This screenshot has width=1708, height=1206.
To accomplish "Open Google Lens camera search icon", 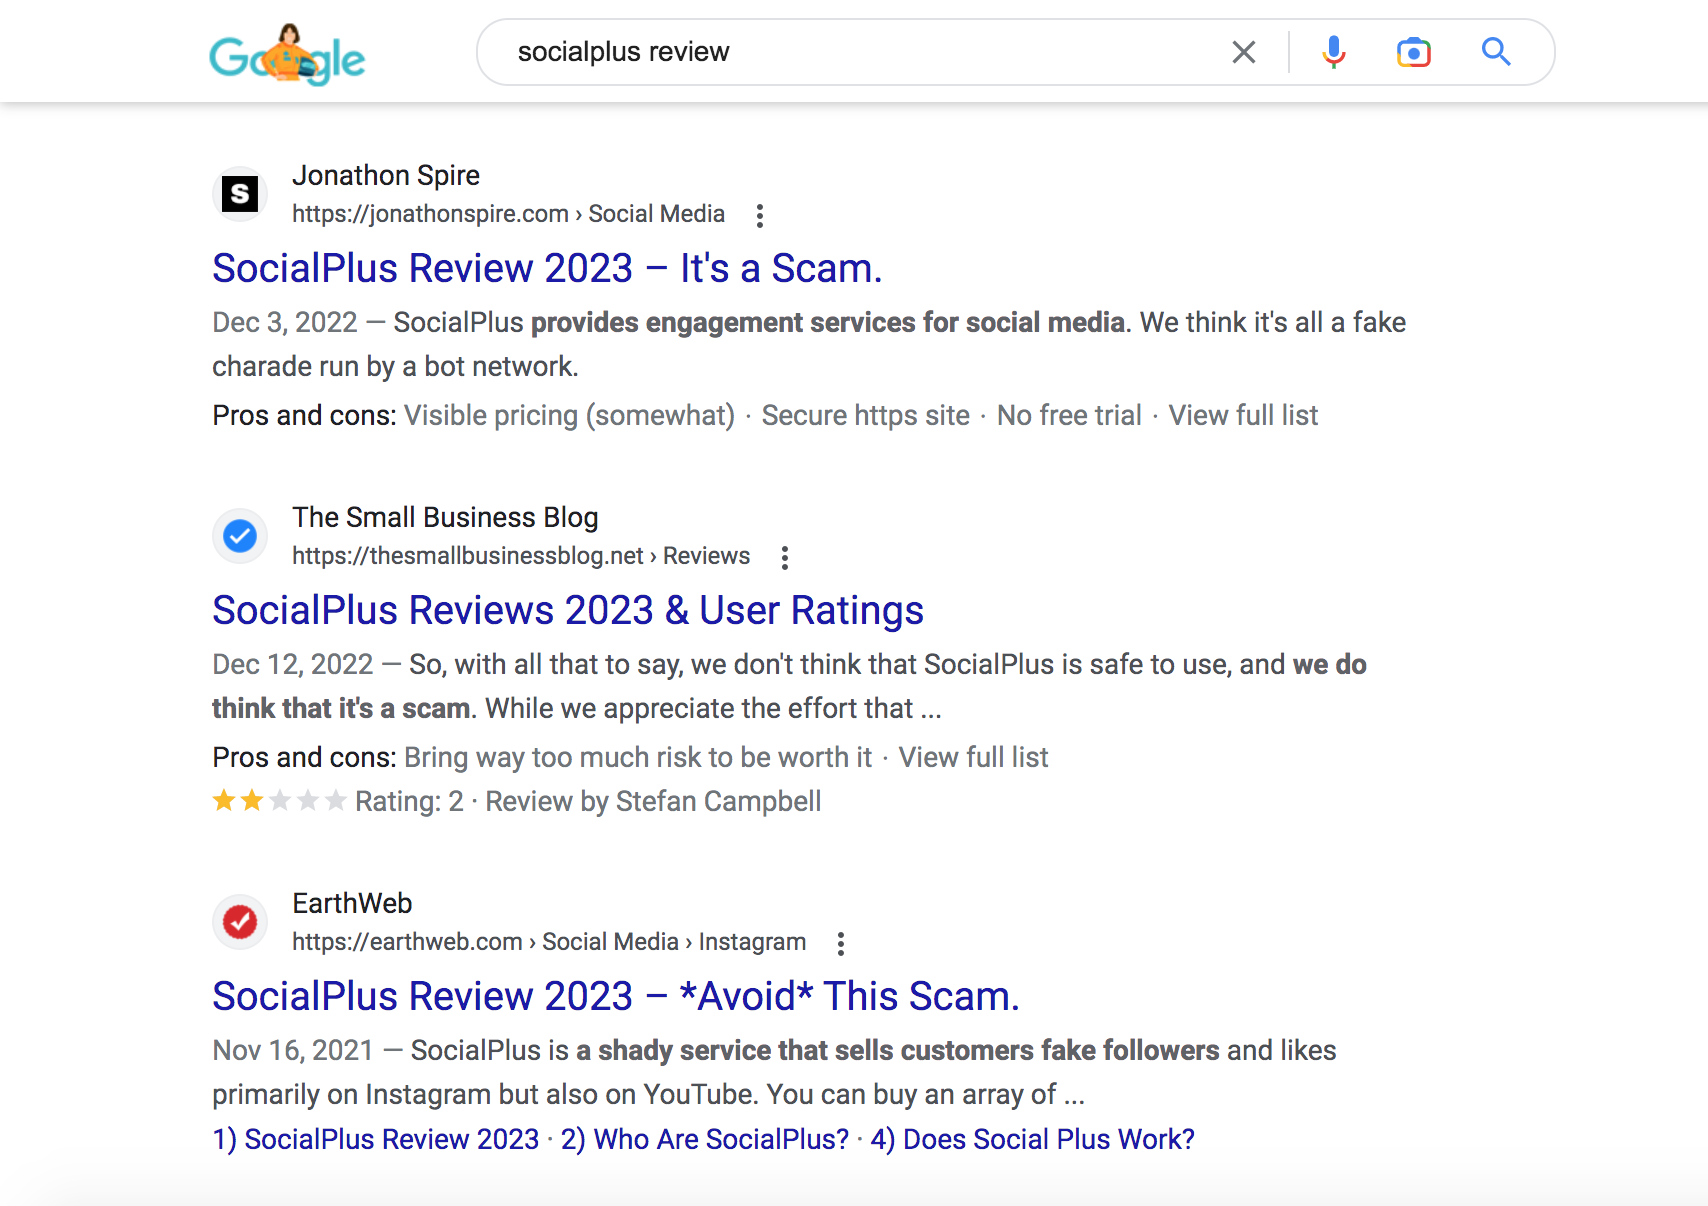I will pos(1413,52).
